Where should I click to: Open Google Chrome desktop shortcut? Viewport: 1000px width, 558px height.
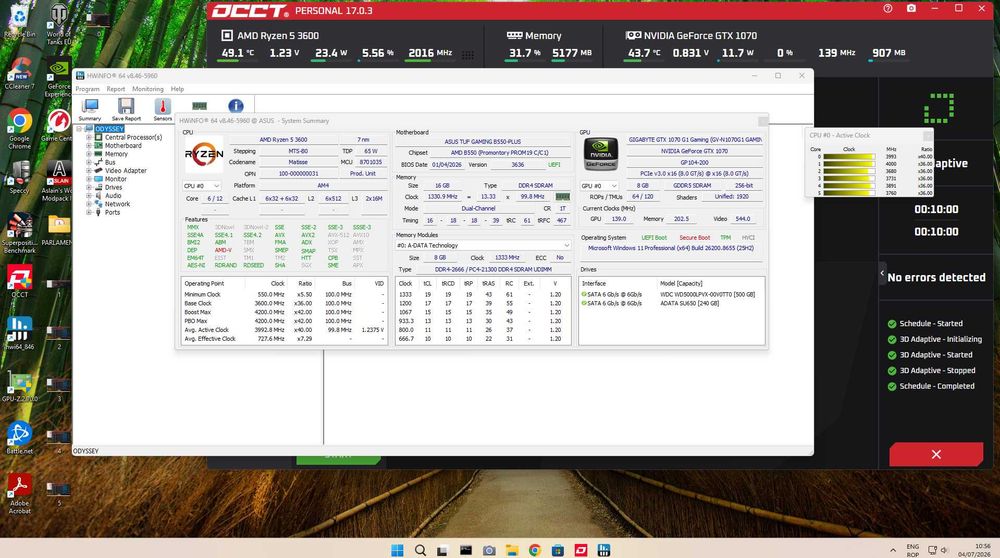(20, 128)
